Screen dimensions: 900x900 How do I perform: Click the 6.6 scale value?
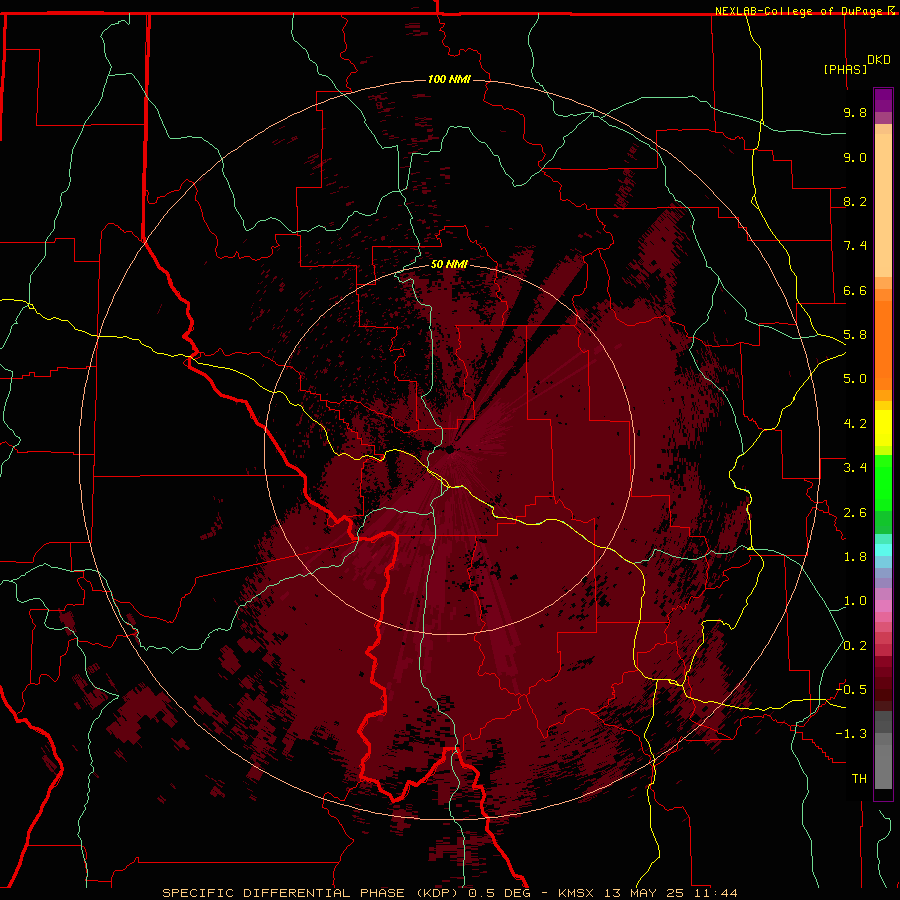[x=855, y=290]
